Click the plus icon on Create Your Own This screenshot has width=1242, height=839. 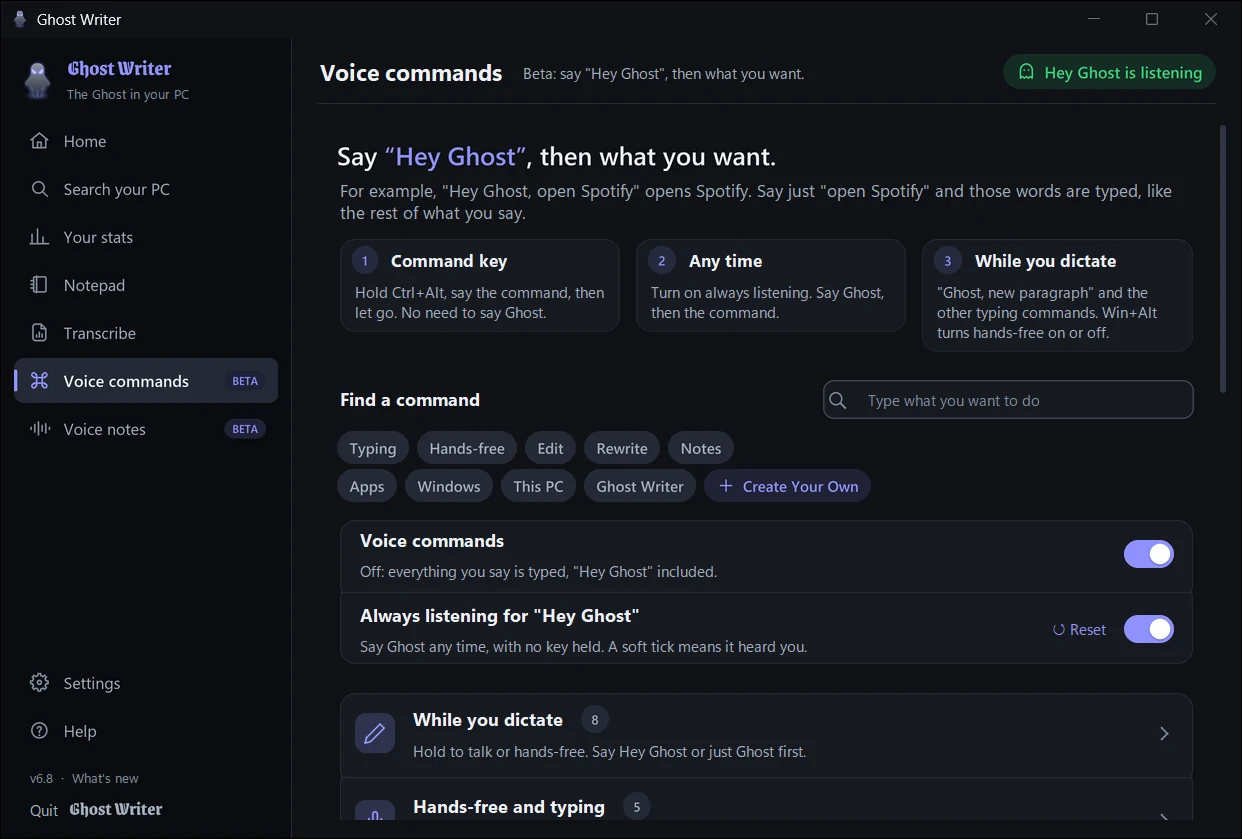726,486
